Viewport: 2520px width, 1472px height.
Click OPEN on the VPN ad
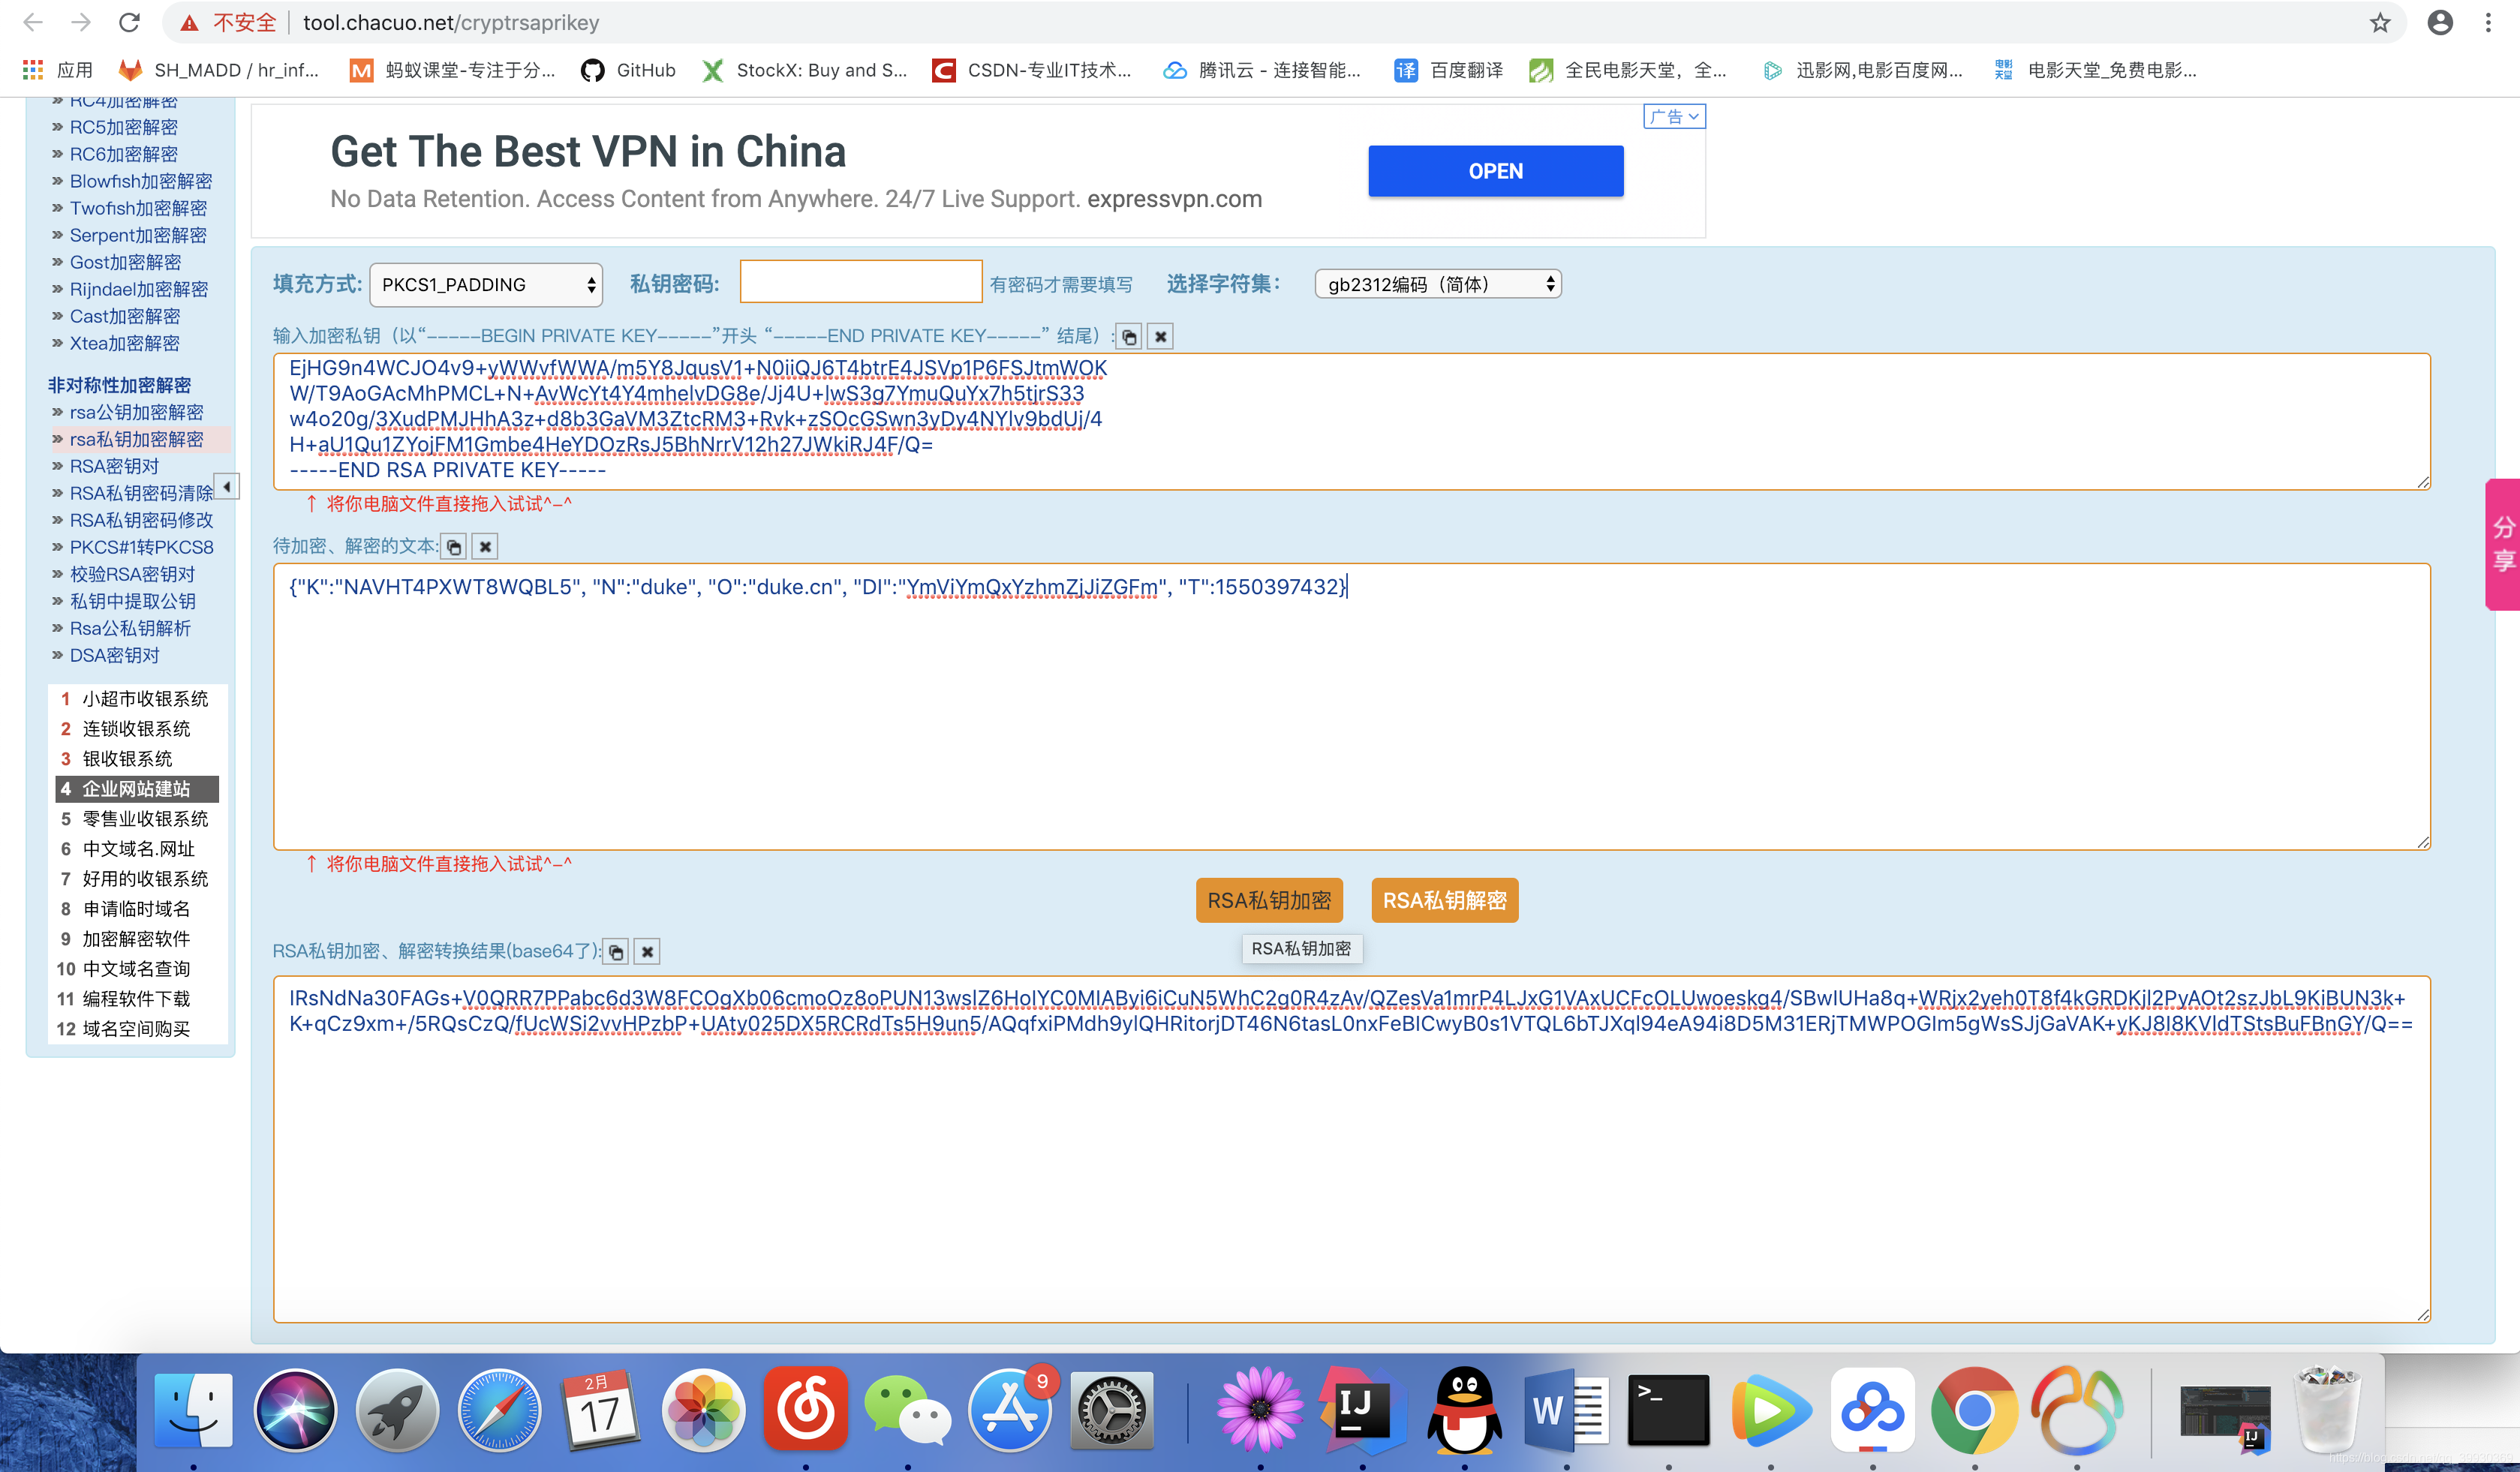(1496, 171)
